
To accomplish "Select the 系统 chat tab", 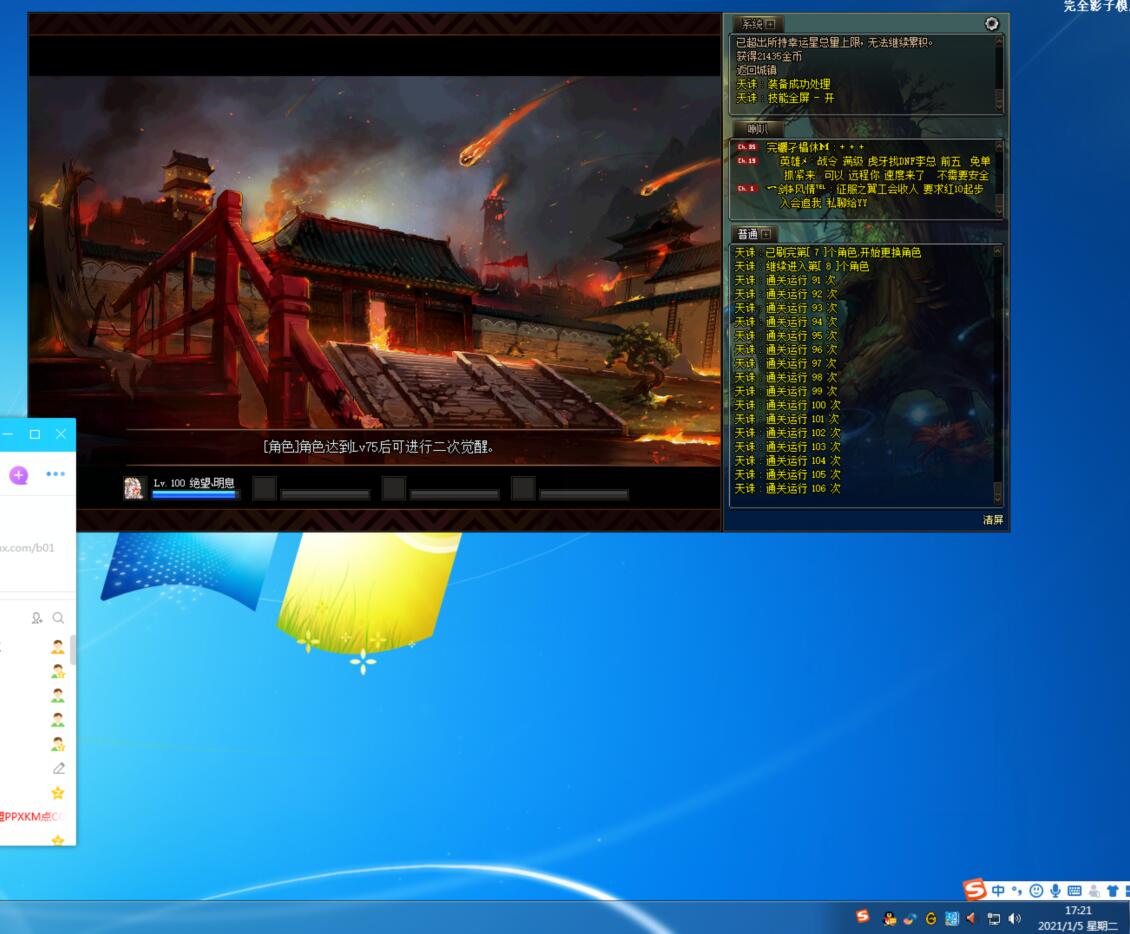I will pyautogui.click(x=751, y=24).
